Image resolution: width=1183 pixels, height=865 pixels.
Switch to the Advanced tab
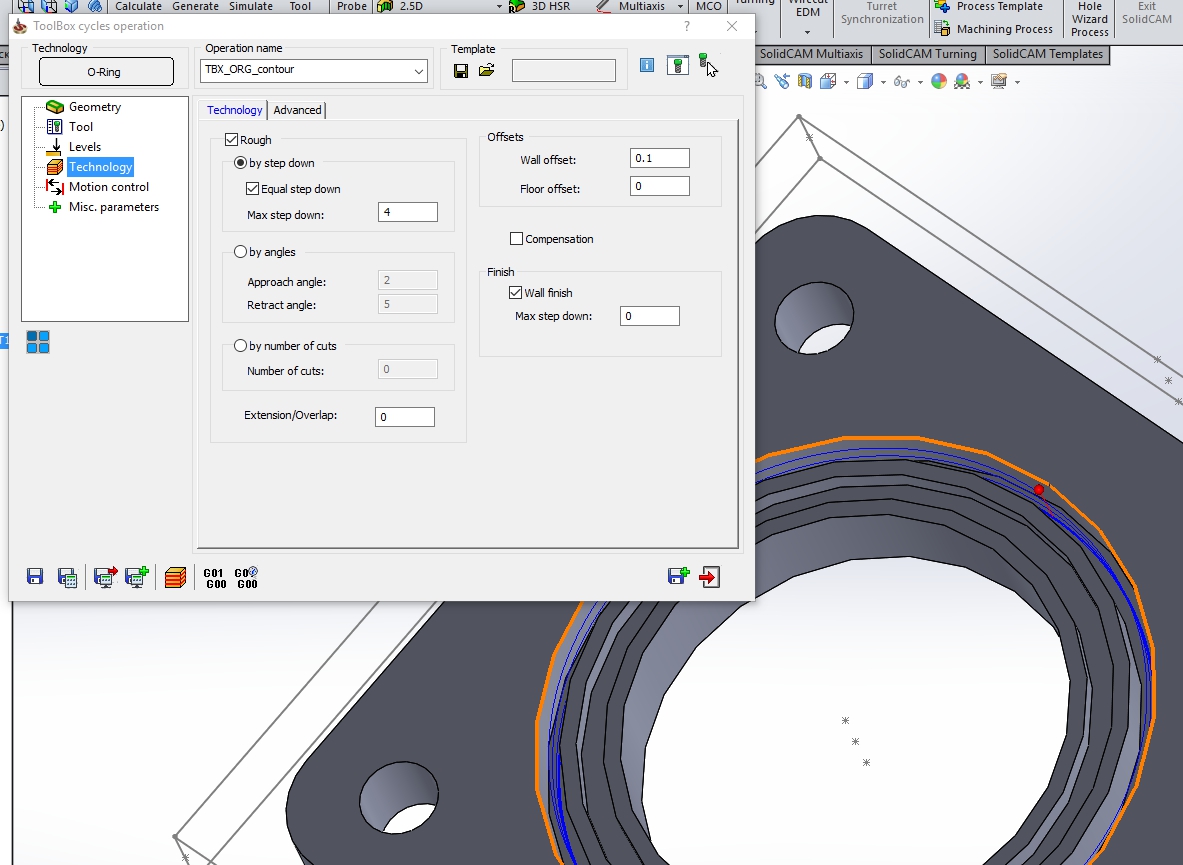pyautogui.click(x=297, y=110)
